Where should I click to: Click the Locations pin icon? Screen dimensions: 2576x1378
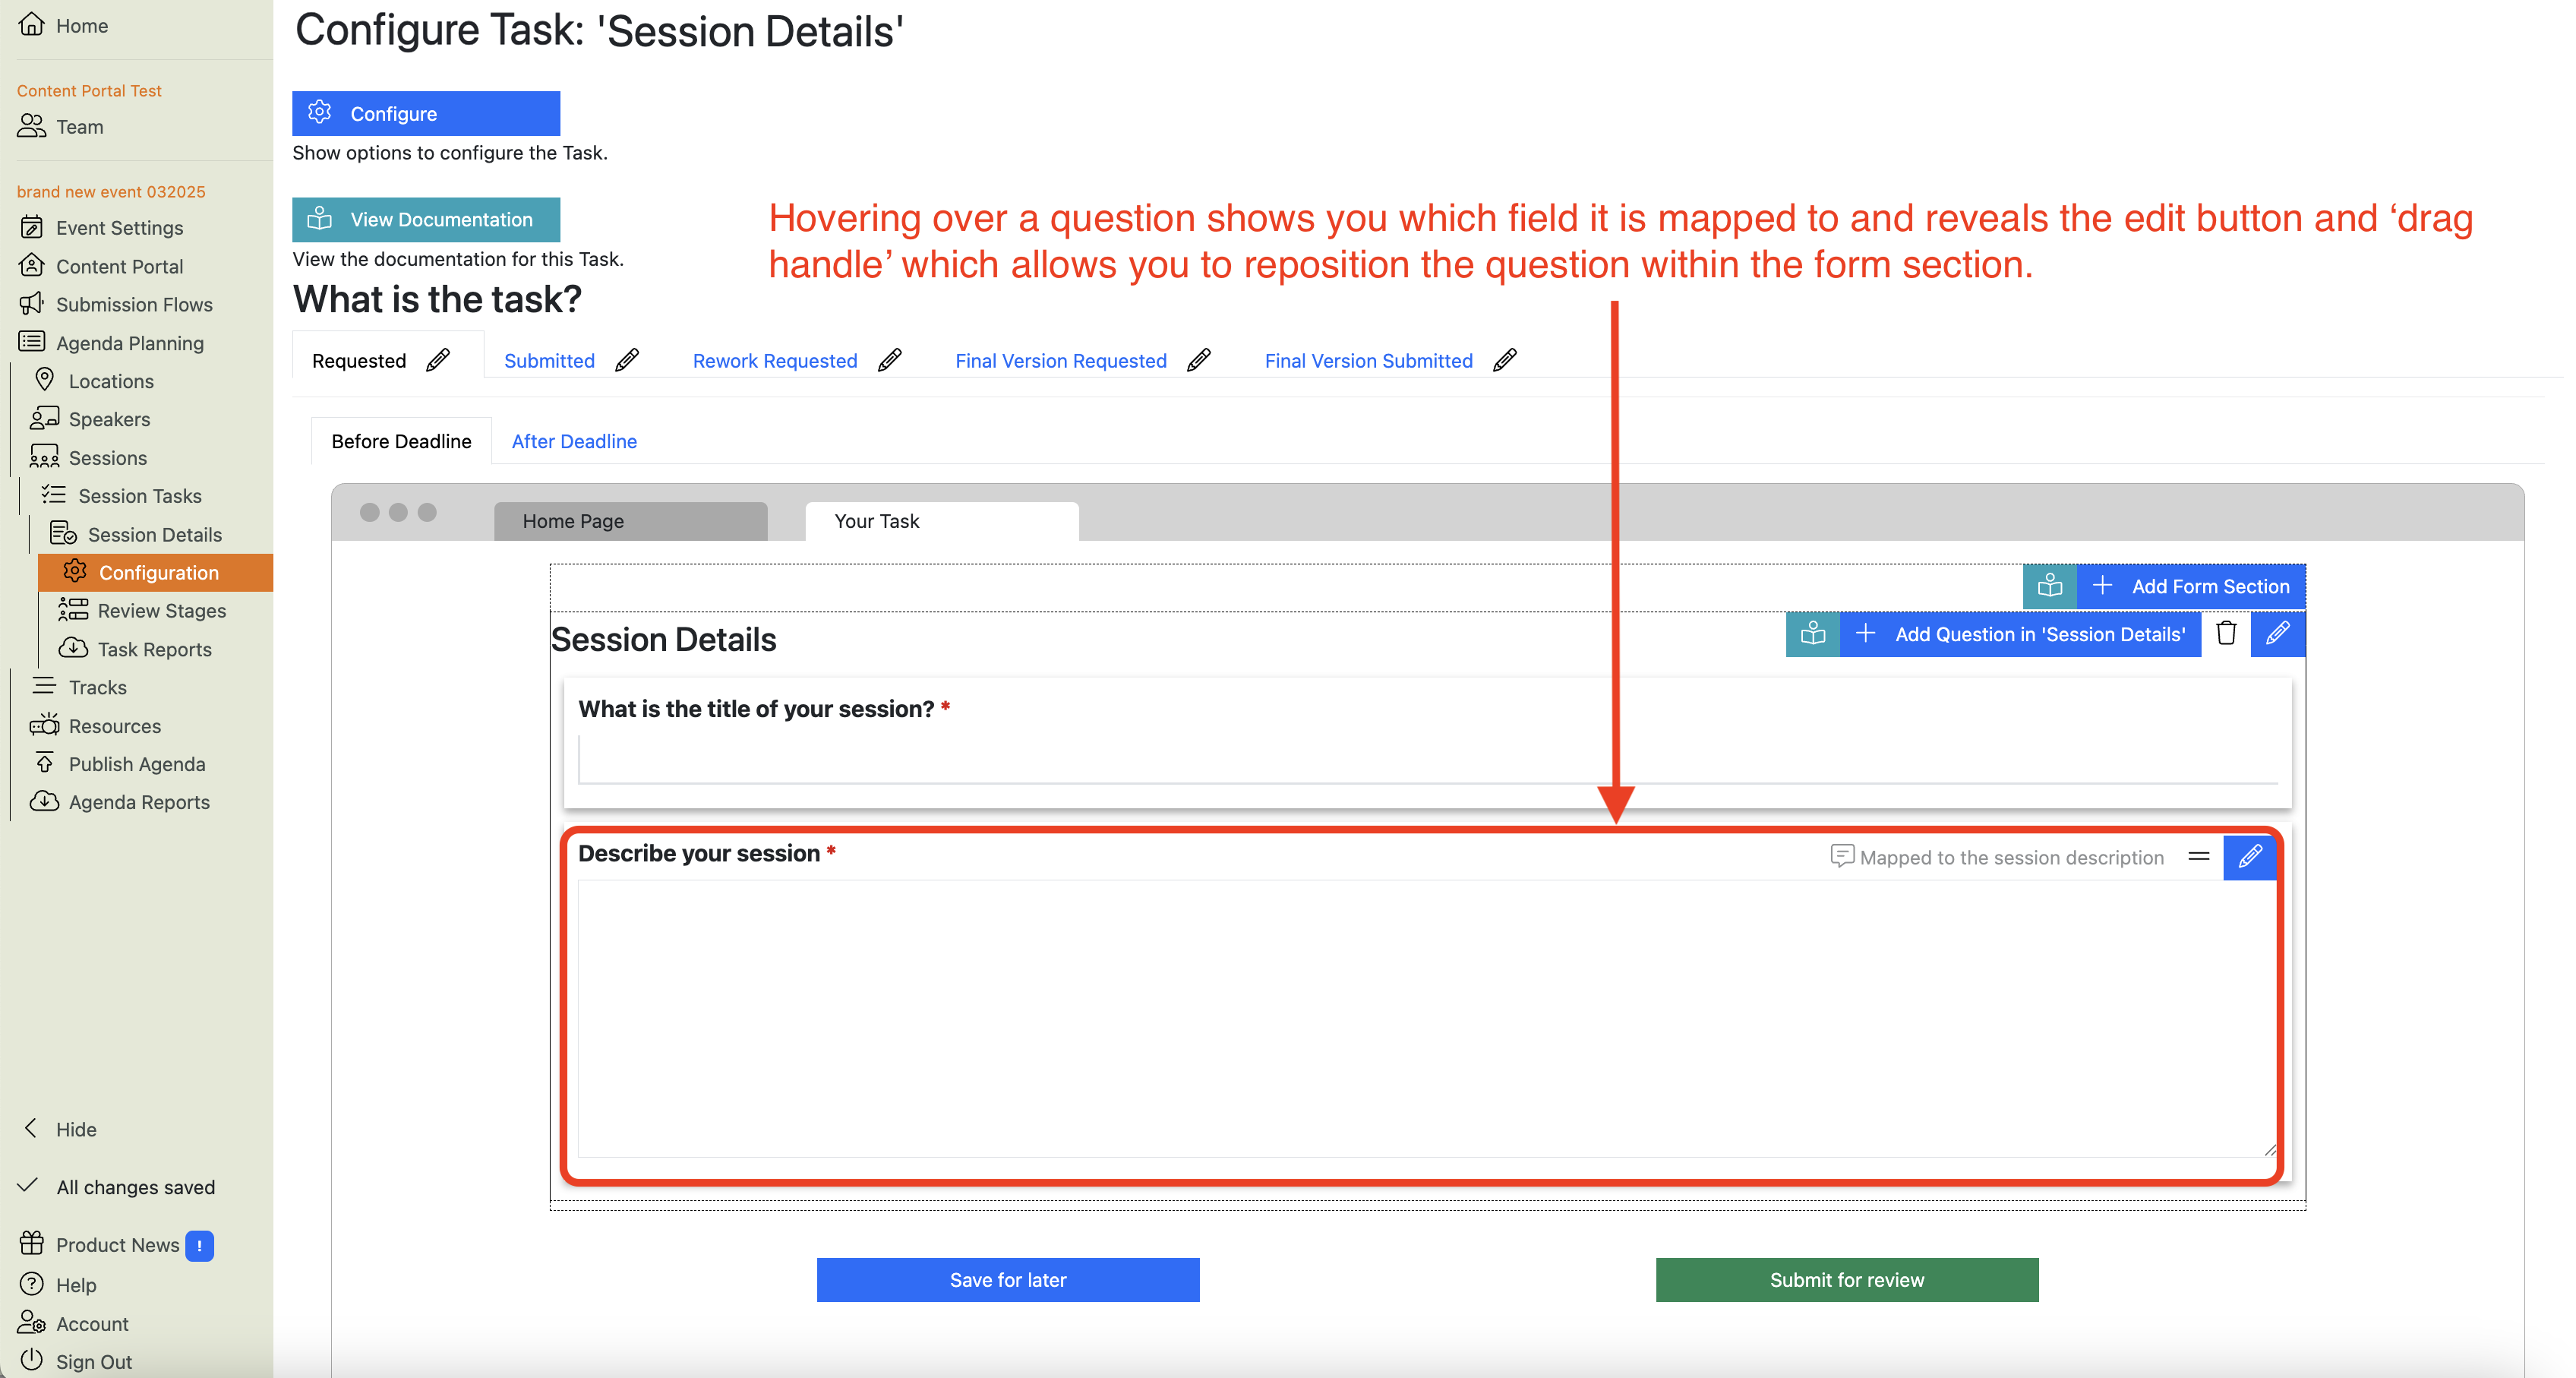click(x=44, y=380)
